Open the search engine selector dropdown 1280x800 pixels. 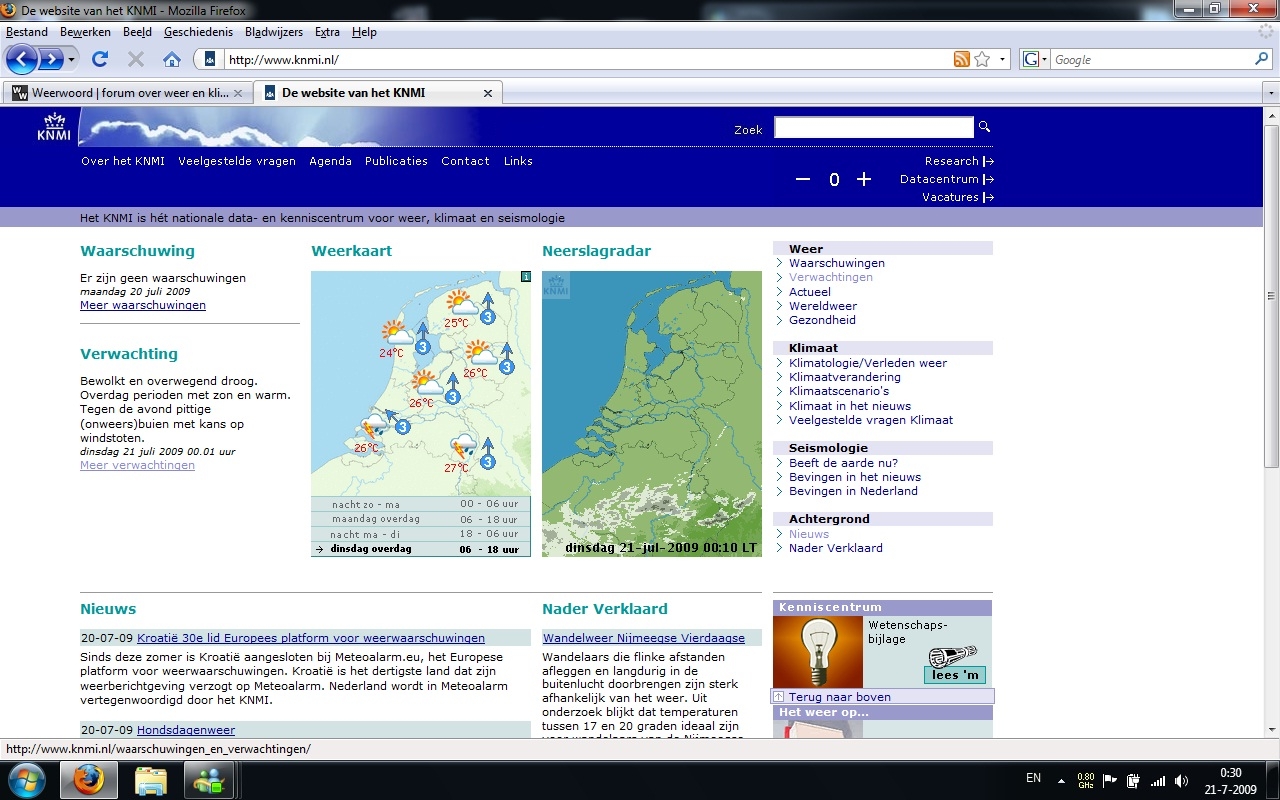[x=1034, y=60]
